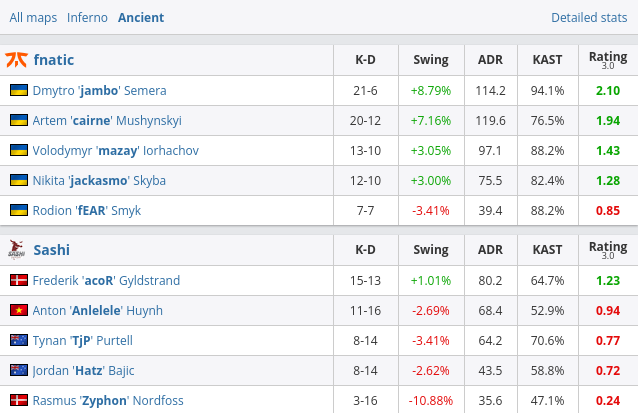This screenshot has width=638, height=413.
Task: Click the Sashi Swing column header
Action: (x=431, y=250)
